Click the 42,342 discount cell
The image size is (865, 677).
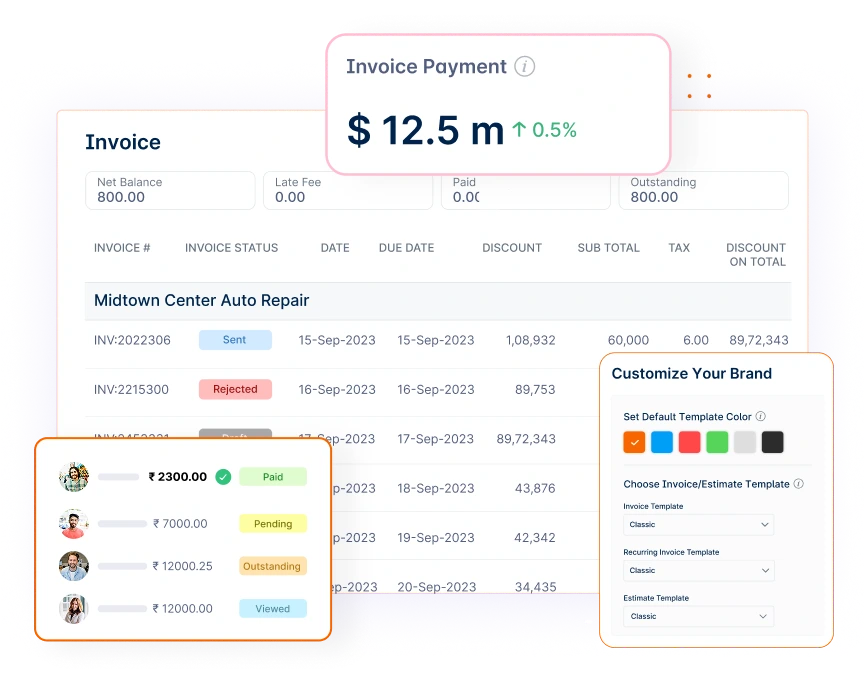[535, 537]
